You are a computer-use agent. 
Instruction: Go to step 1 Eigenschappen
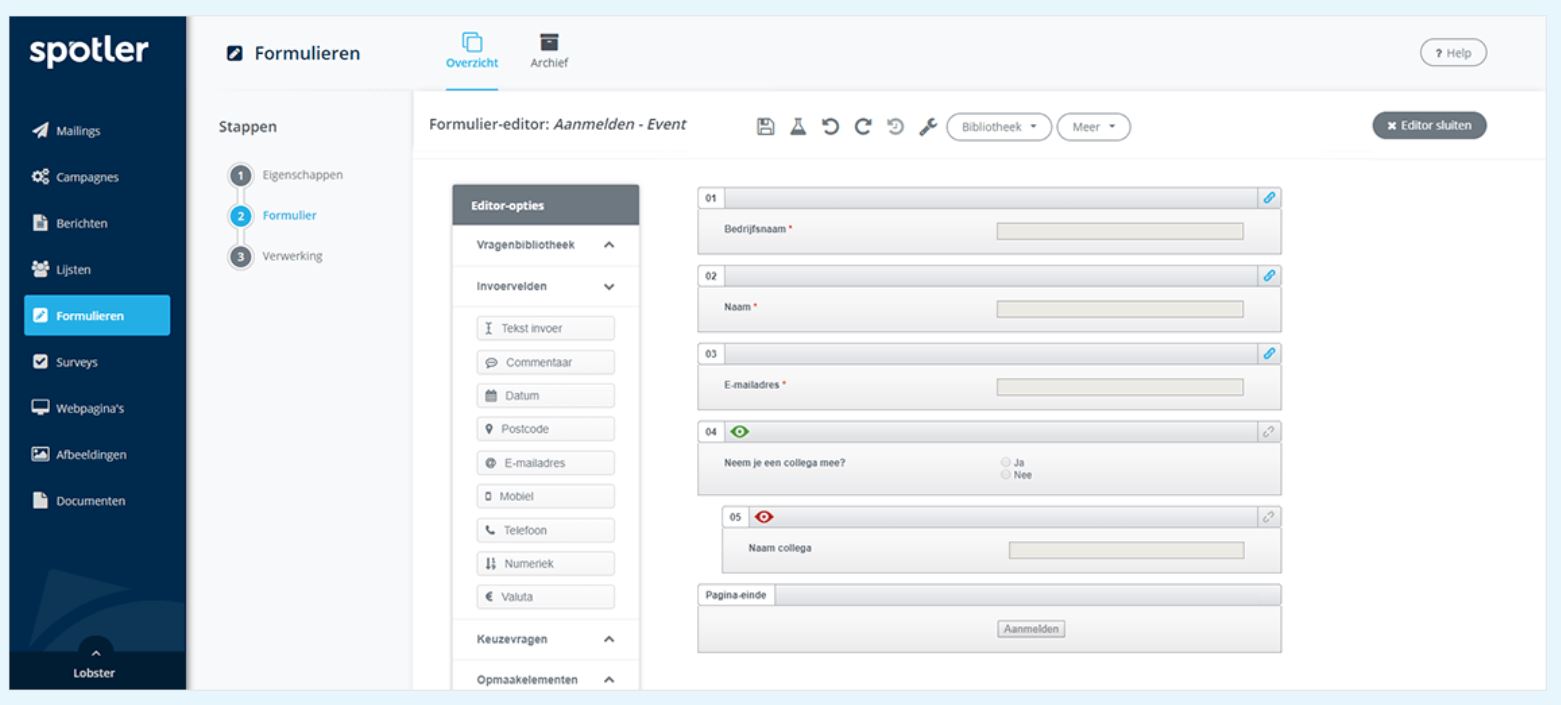point(287,175)
